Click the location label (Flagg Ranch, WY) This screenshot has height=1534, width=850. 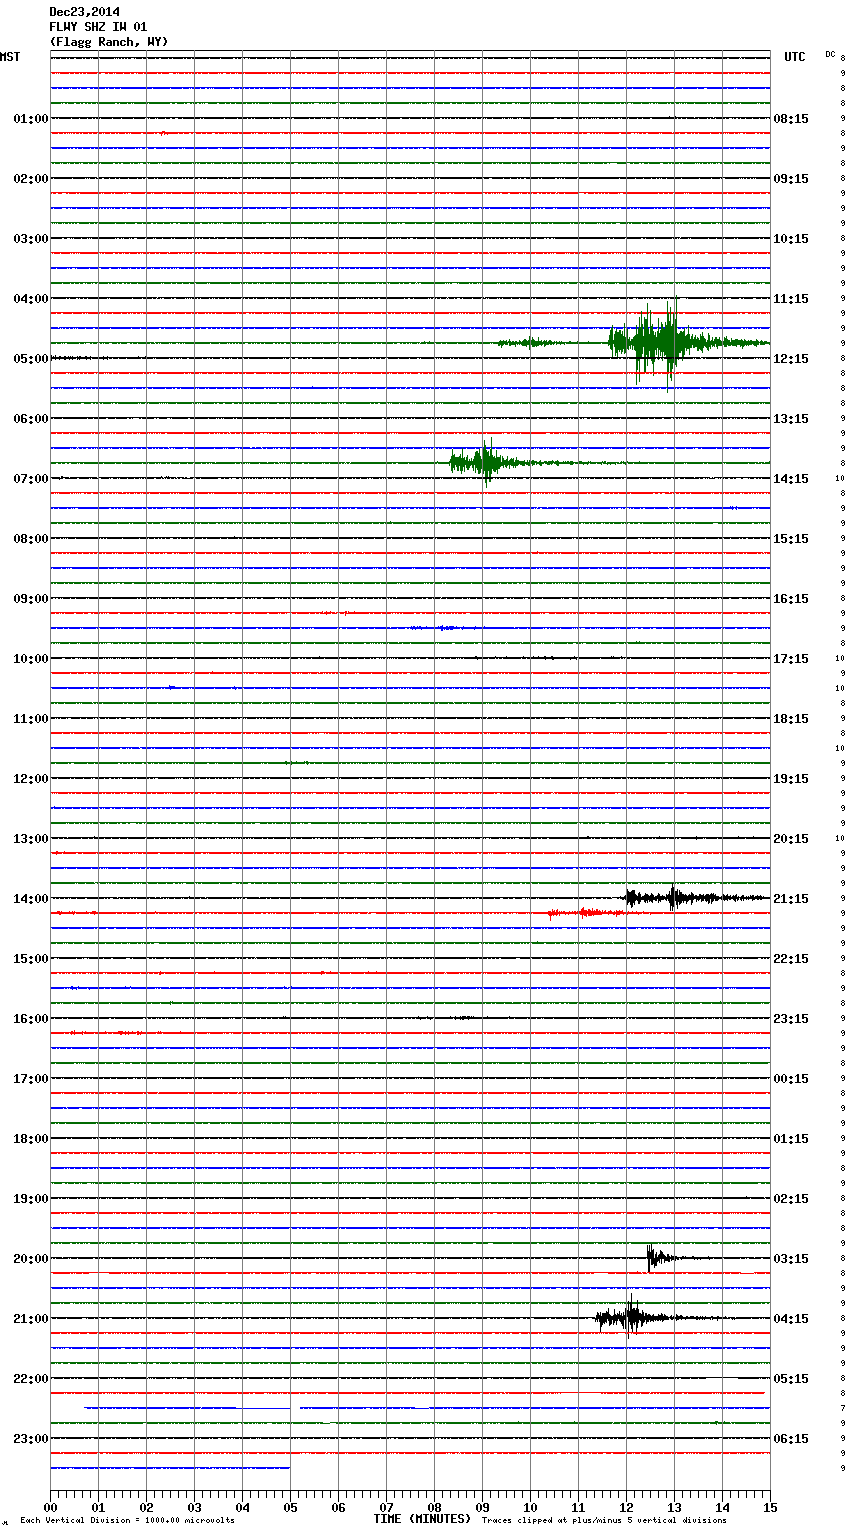109,42
